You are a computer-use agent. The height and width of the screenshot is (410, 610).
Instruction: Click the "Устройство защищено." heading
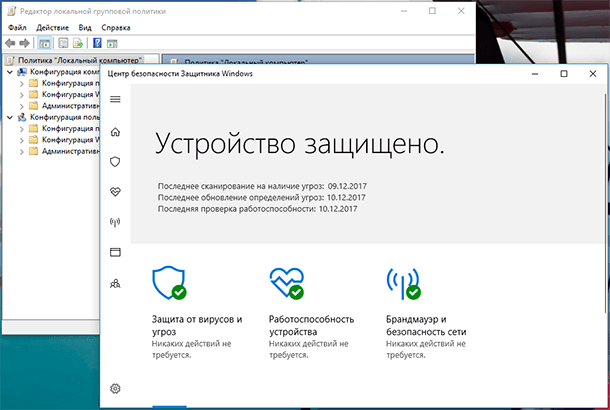(300, 144)
